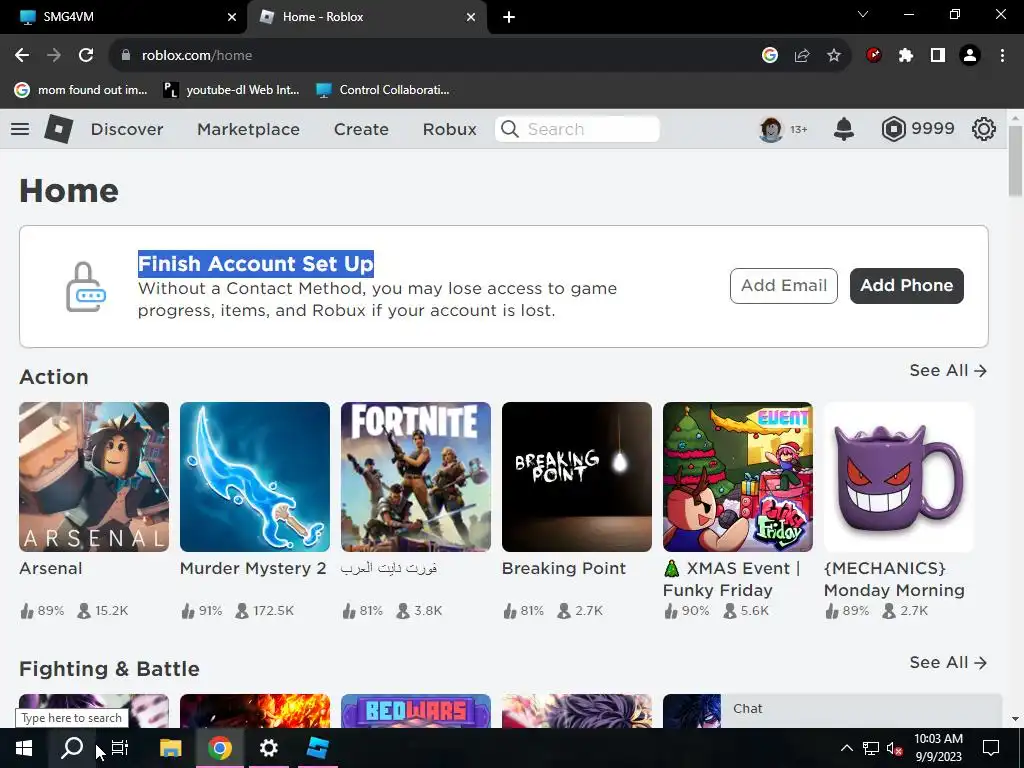Go back with browser back arrow
The height and width of the screenshot is (768, 1024).
[x=22, y=56]
